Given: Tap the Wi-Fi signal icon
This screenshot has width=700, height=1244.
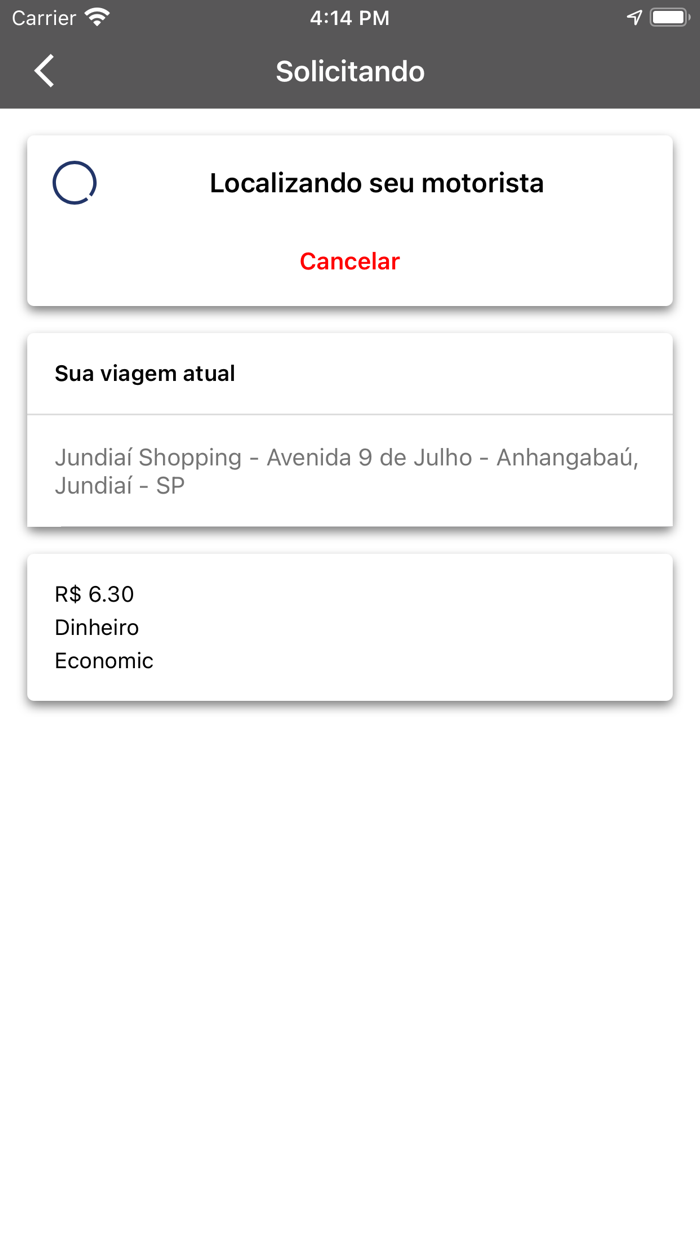Looking at the screenshot, I should click(x=95, y=16).
